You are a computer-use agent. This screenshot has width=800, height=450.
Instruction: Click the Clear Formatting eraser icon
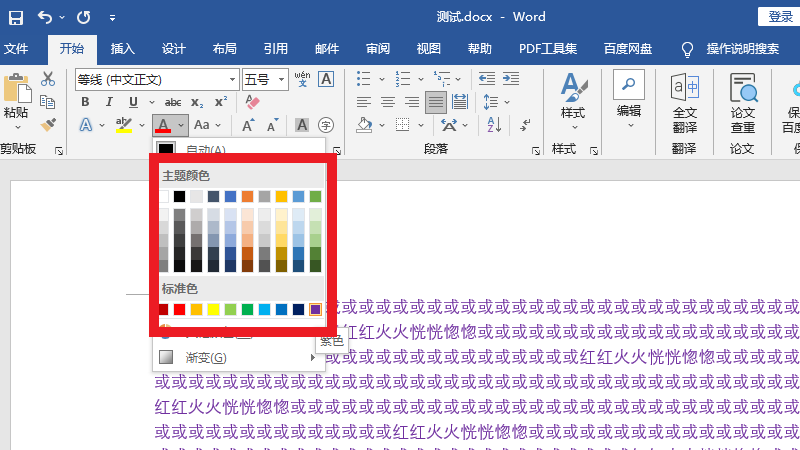tap(252, 102)
